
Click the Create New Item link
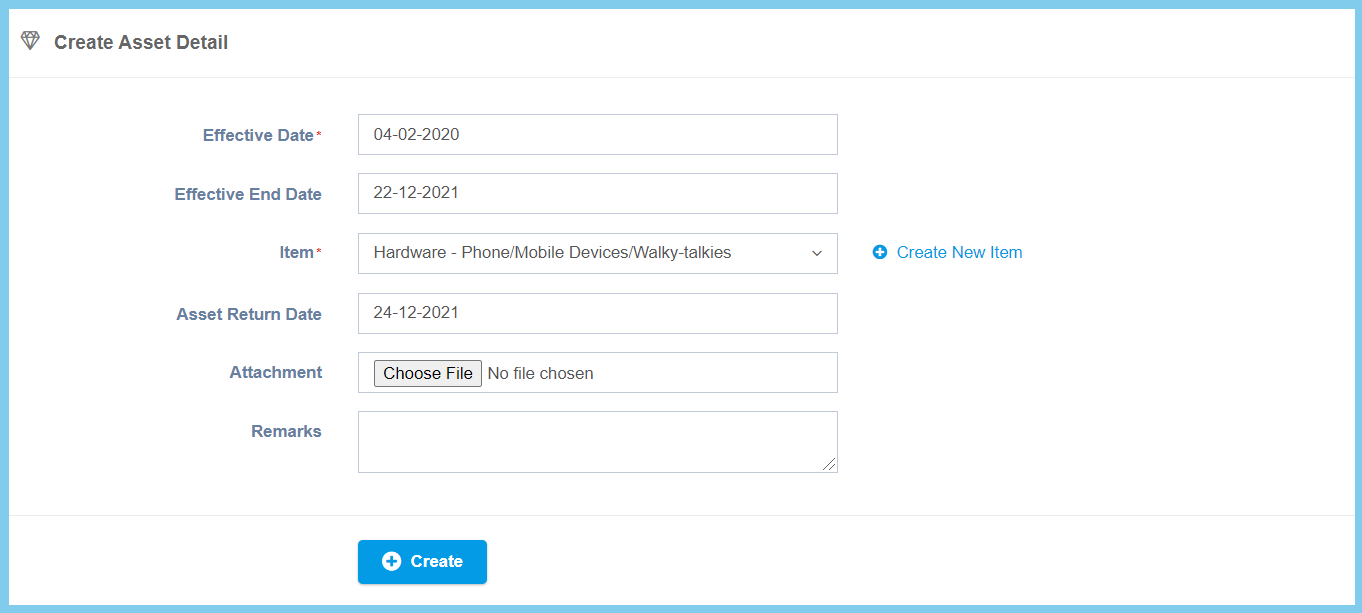(958, 253)
